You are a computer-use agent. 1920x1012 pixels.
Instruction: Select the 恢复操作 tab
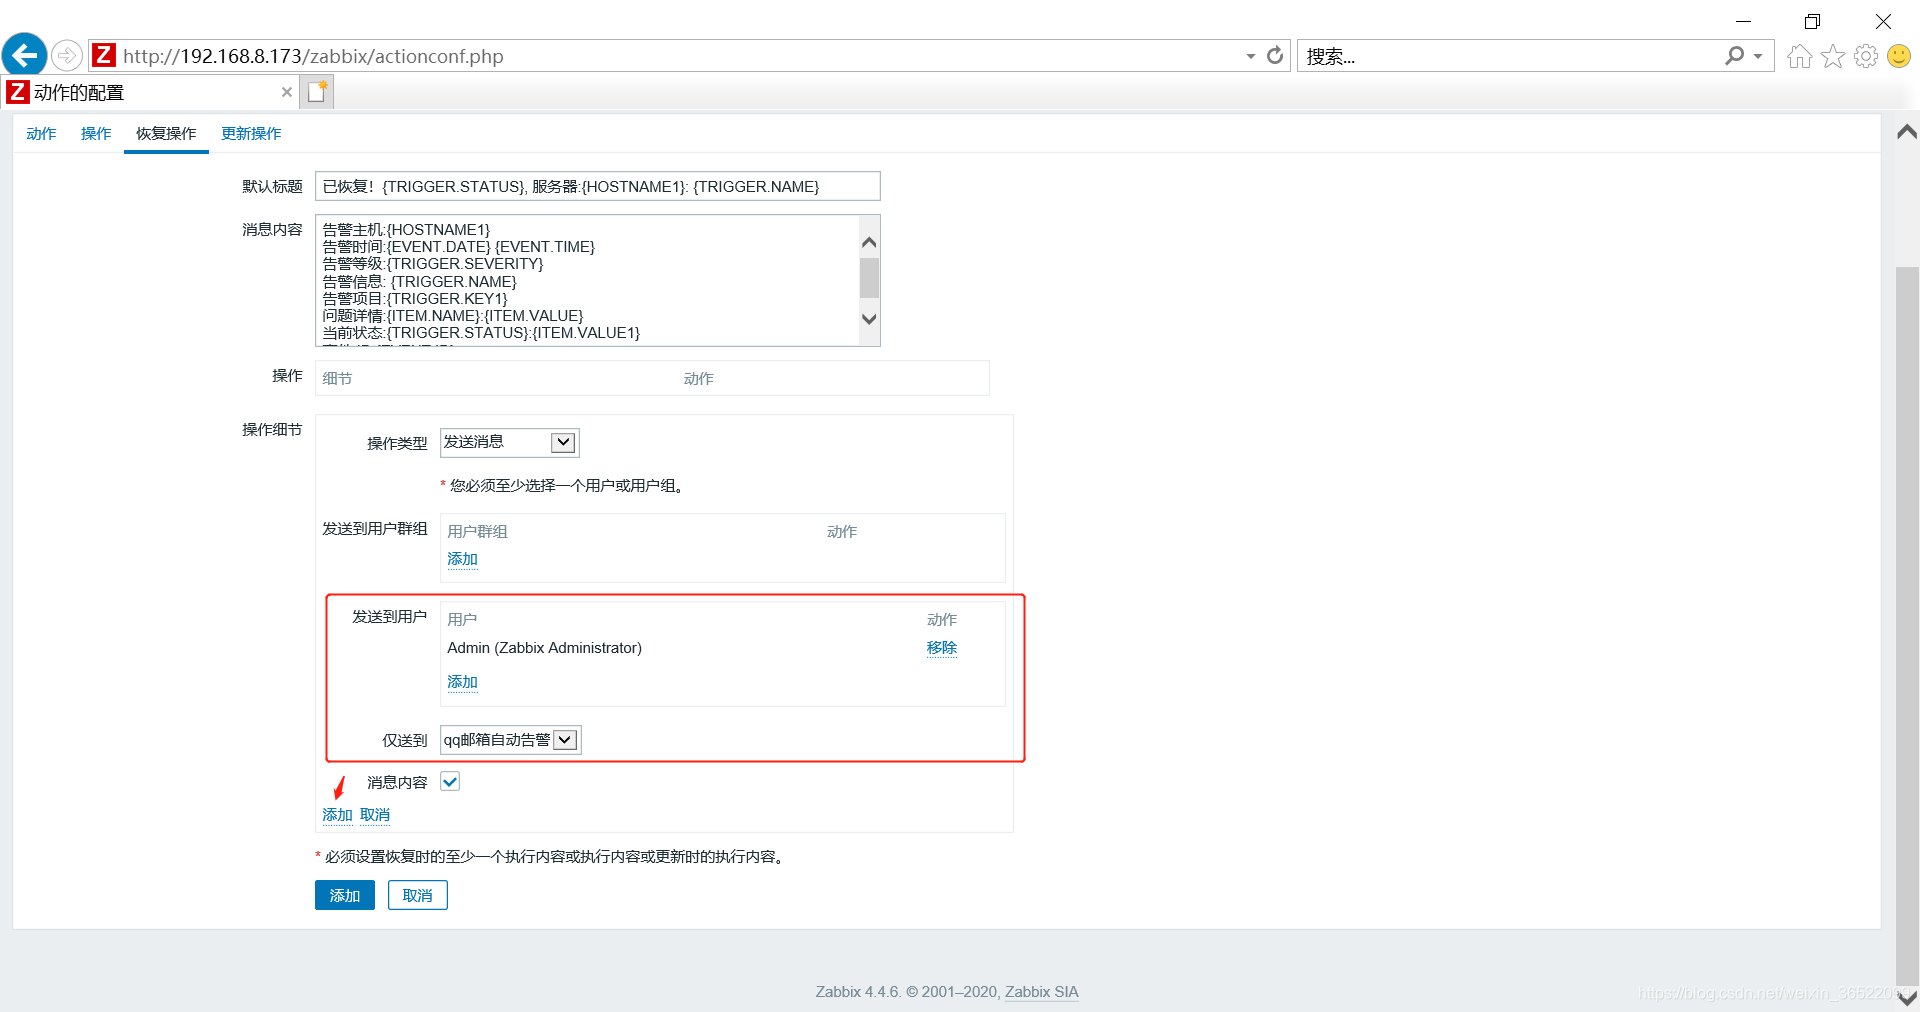[166, 133]
